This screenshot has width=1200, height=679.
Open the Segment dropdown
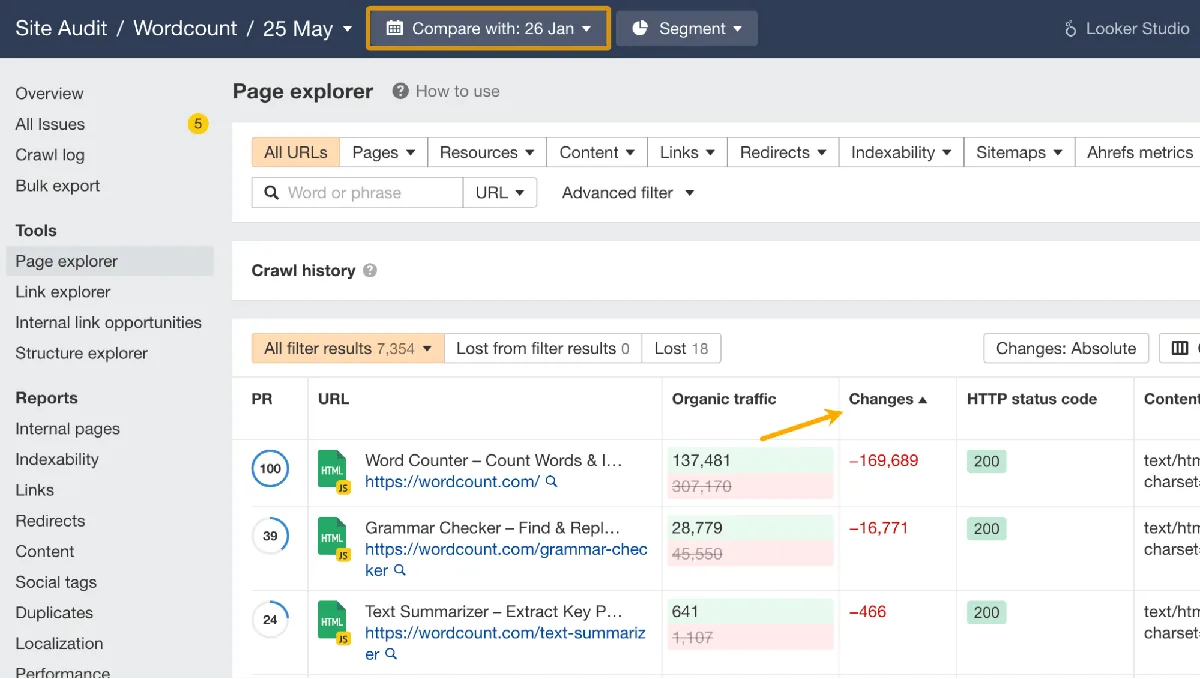(687, 29)
